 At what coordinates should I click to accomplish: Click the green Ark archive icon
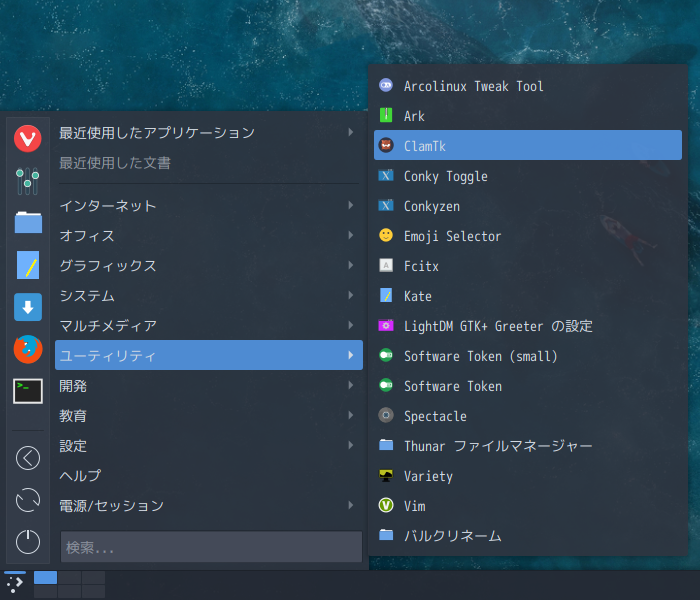(x=386, y=115)
